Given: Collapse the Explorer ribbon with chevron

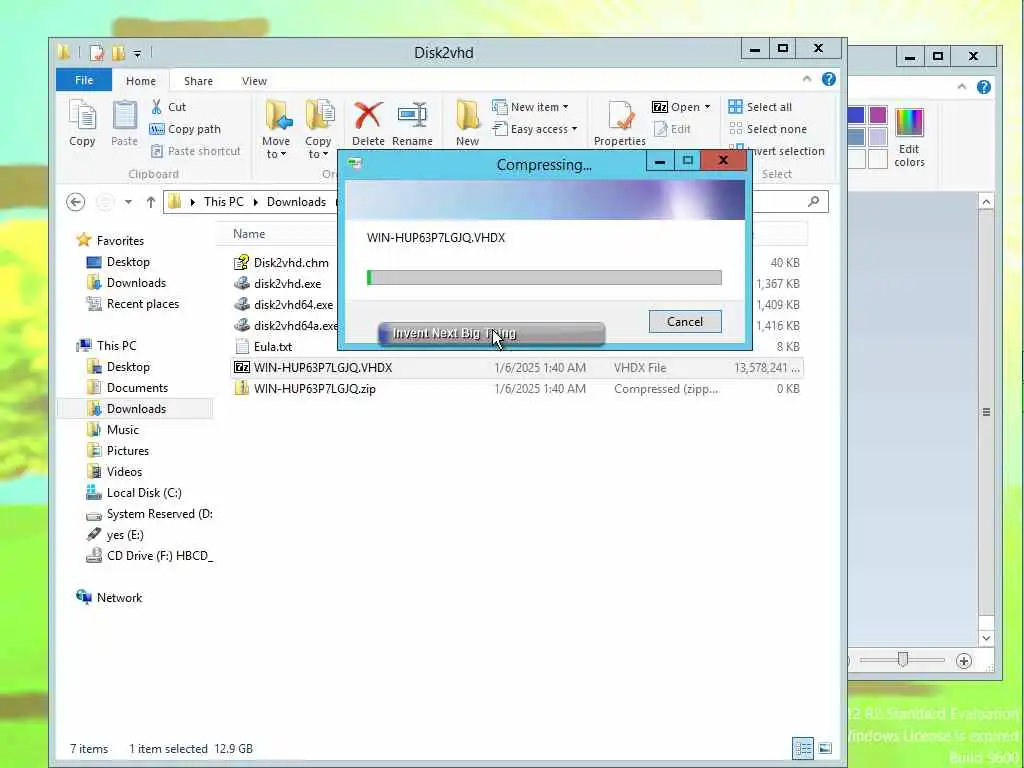Looking at the screenshot, I should pos(807,79).
